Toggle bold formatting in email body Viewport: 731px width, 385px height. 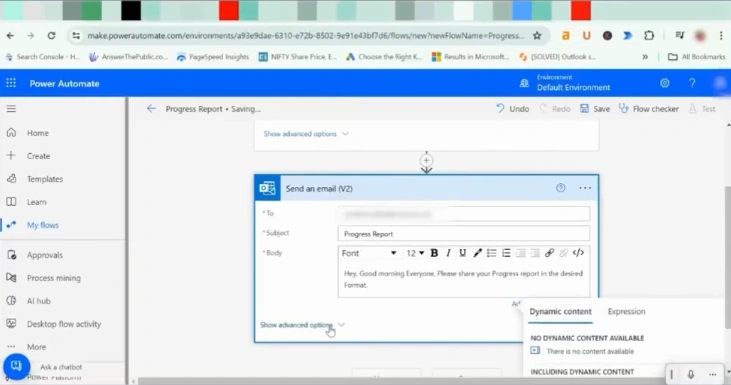pyautogui.click(x=434, y=253)
